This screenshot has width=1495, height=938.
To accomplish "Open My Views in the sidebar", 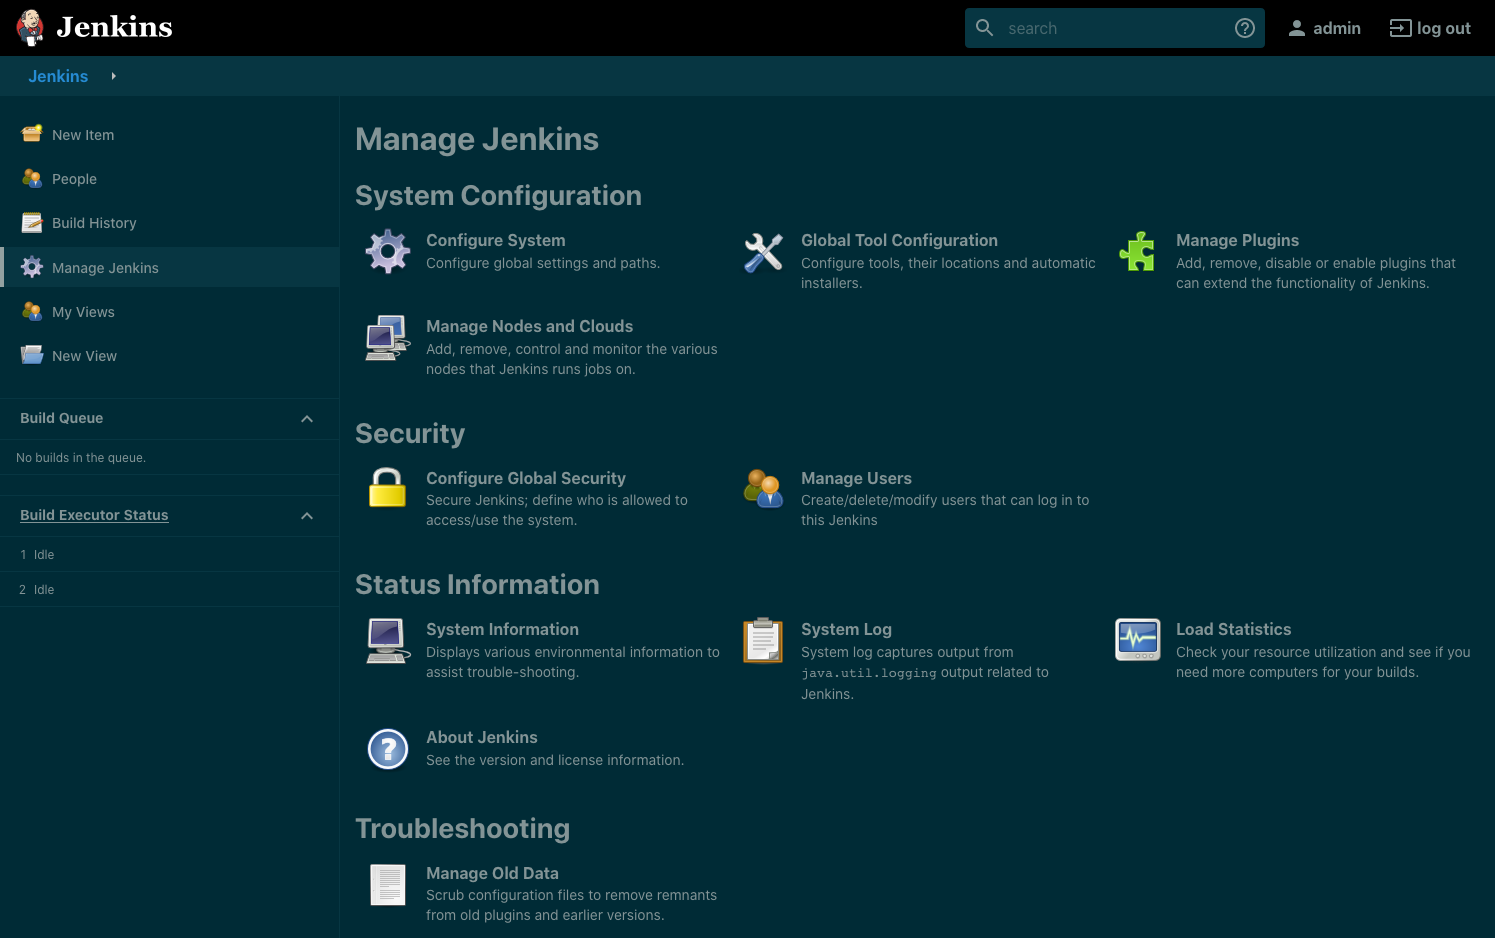I will click(x=83, y=312).
